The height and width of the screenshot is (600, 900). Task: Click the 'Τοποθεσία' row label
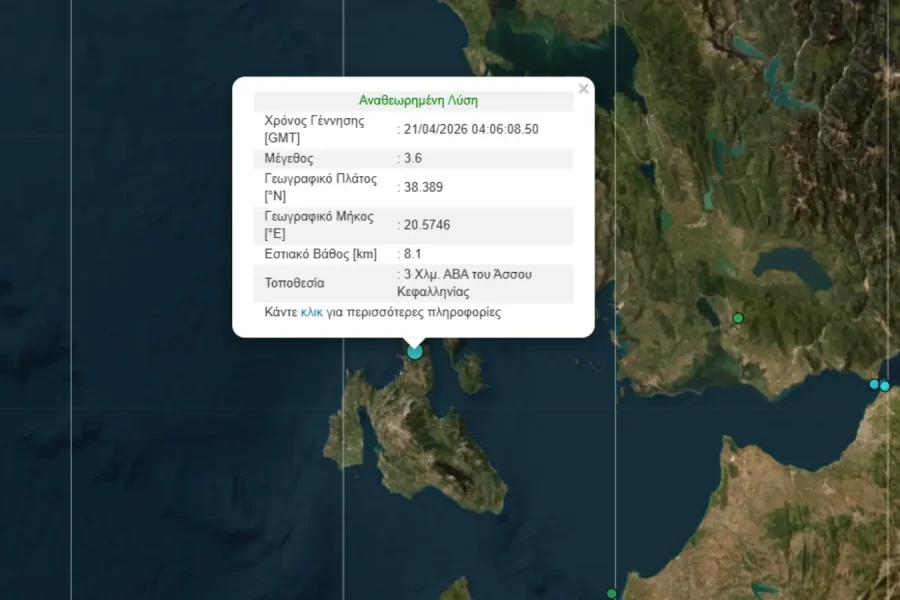click(294, 283)
